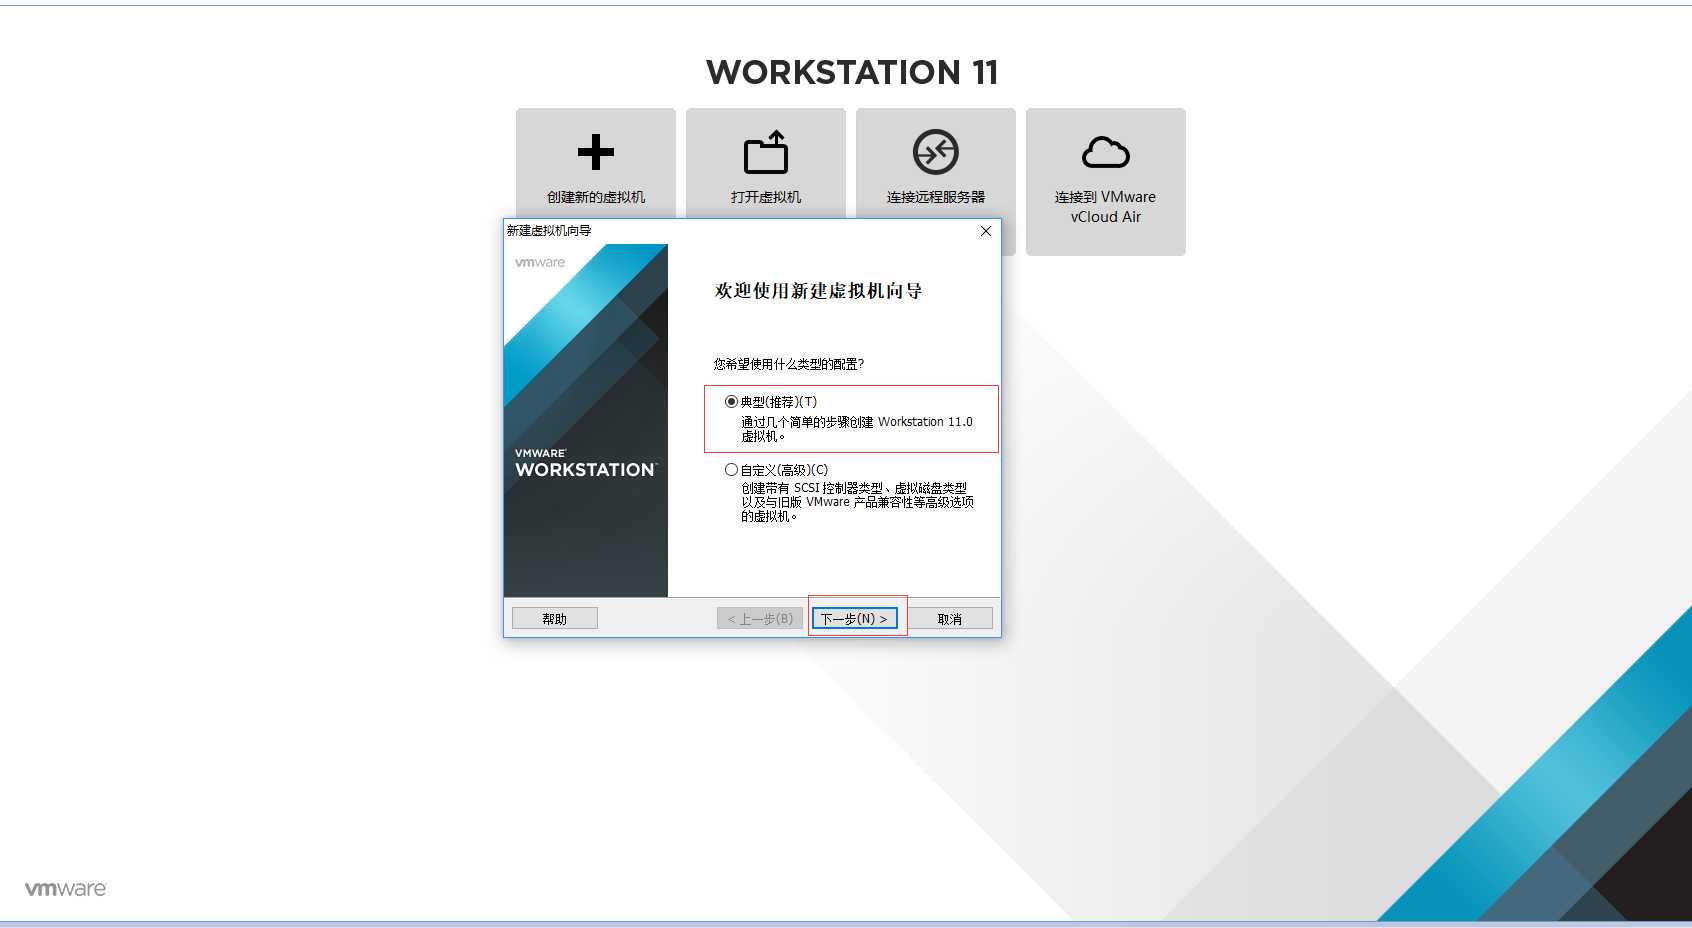The width and height of the screenshot is (1692, 928).
Task: Select 典型(推荐) radio button
Action: (x=731, y=402)
